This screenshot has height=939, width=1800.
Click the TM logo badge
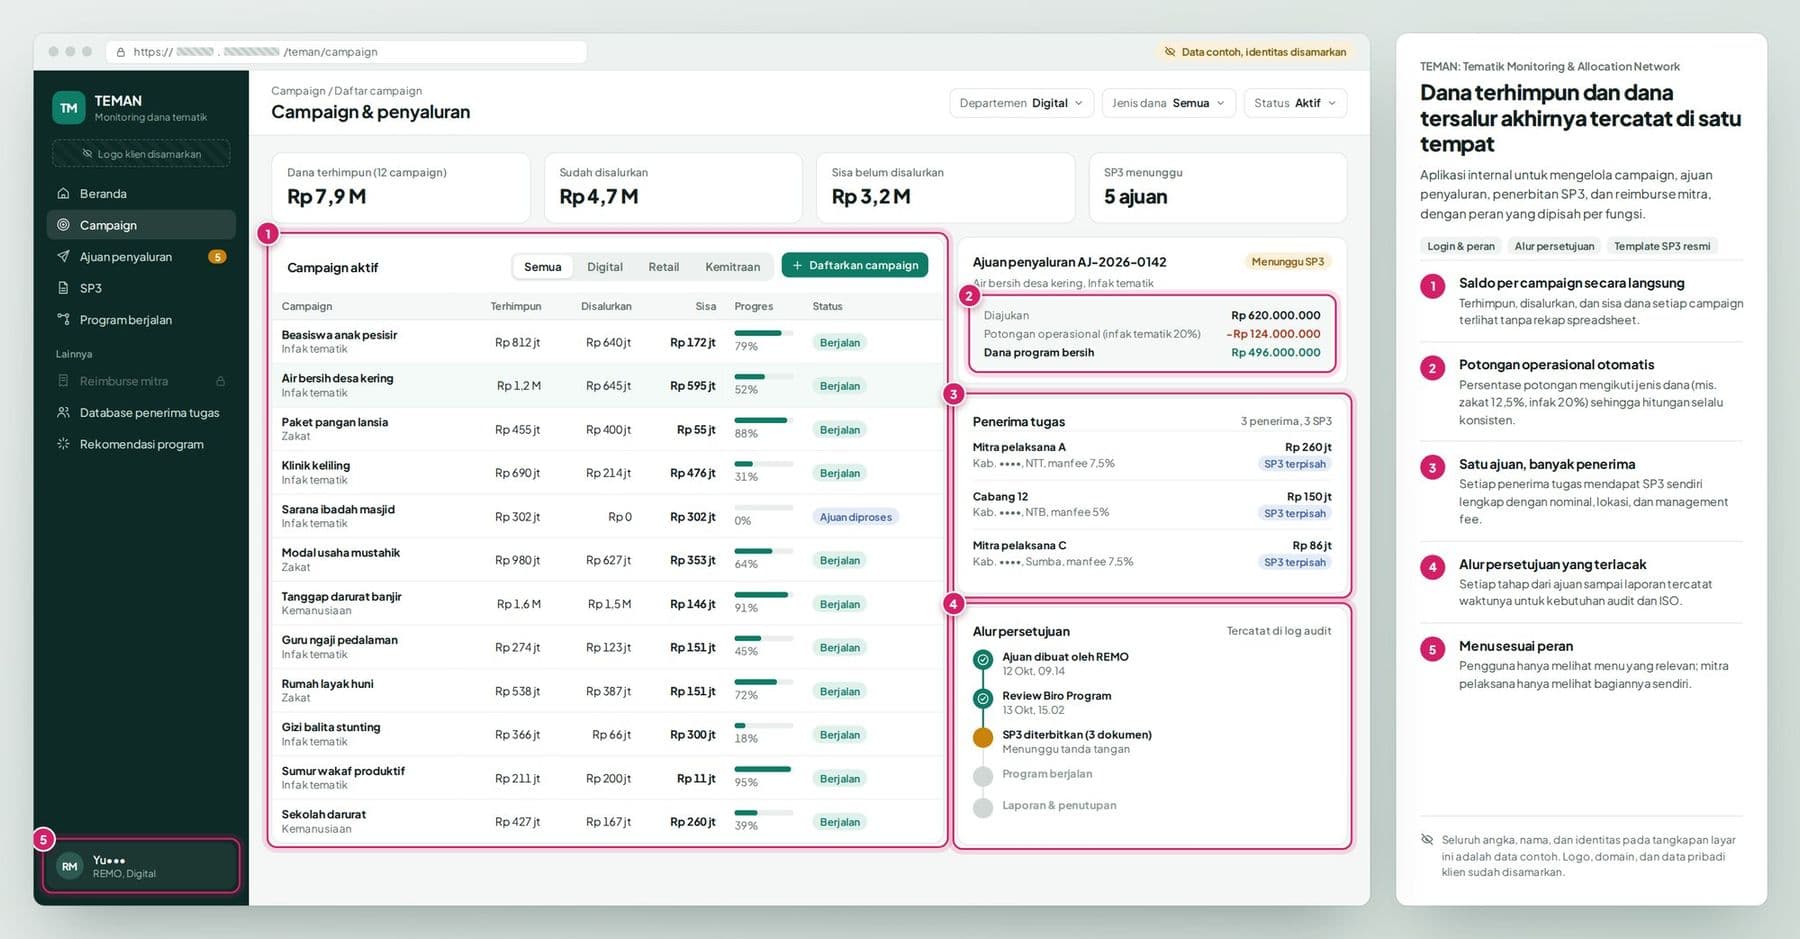68,108
